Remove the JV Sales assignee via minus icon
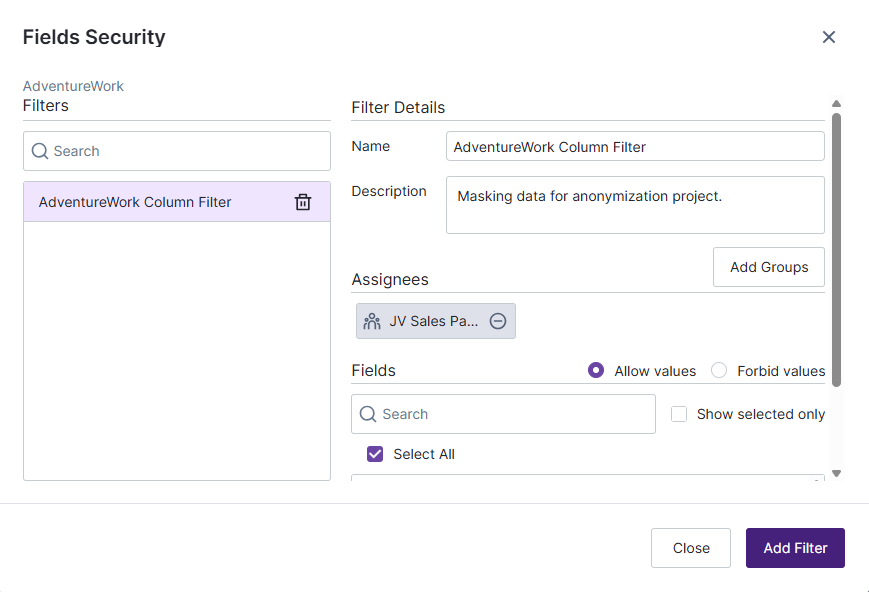The height and width of the screenshot is (592, 869). click(498, 320)
